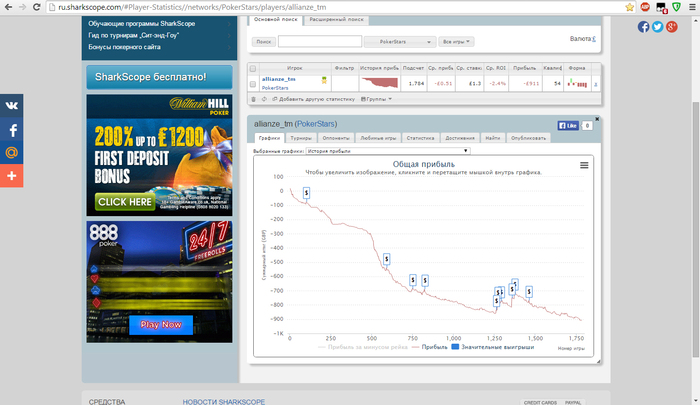The height and width of the screenshot is (405, 700).
Task: Click the first $ marker near game 100
Action: (306, 193)
